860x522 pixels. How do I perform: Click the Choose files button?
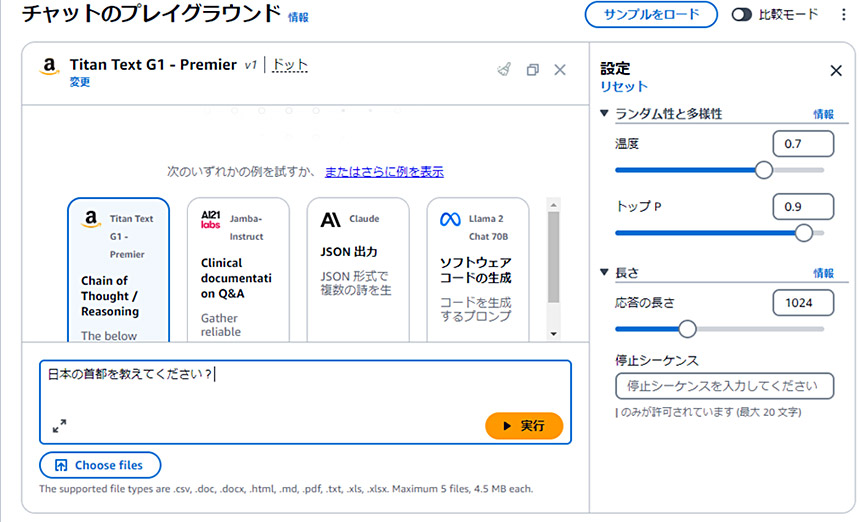pyautogui.click(x=100, y=465)
